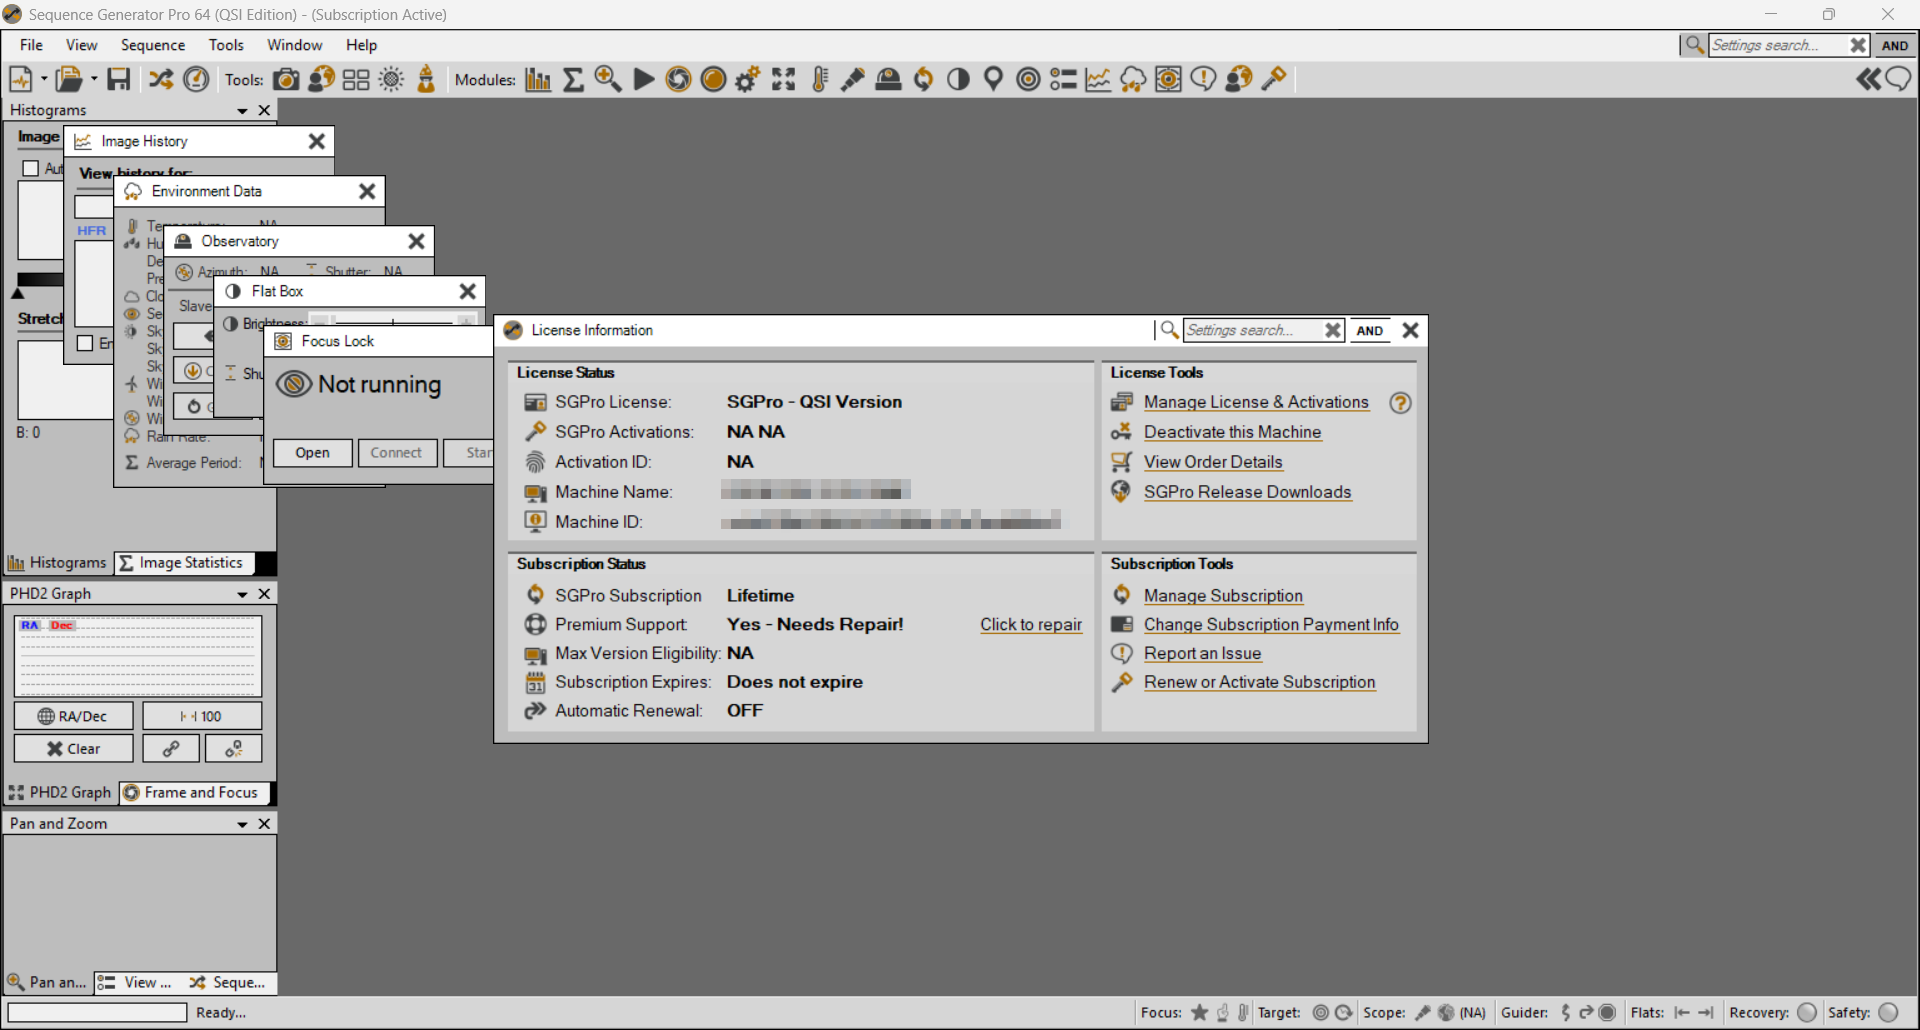Screen dimensions: 1920x1030
Task: Open the Environment Data cloud module icon
Action: pos(1133,79)
